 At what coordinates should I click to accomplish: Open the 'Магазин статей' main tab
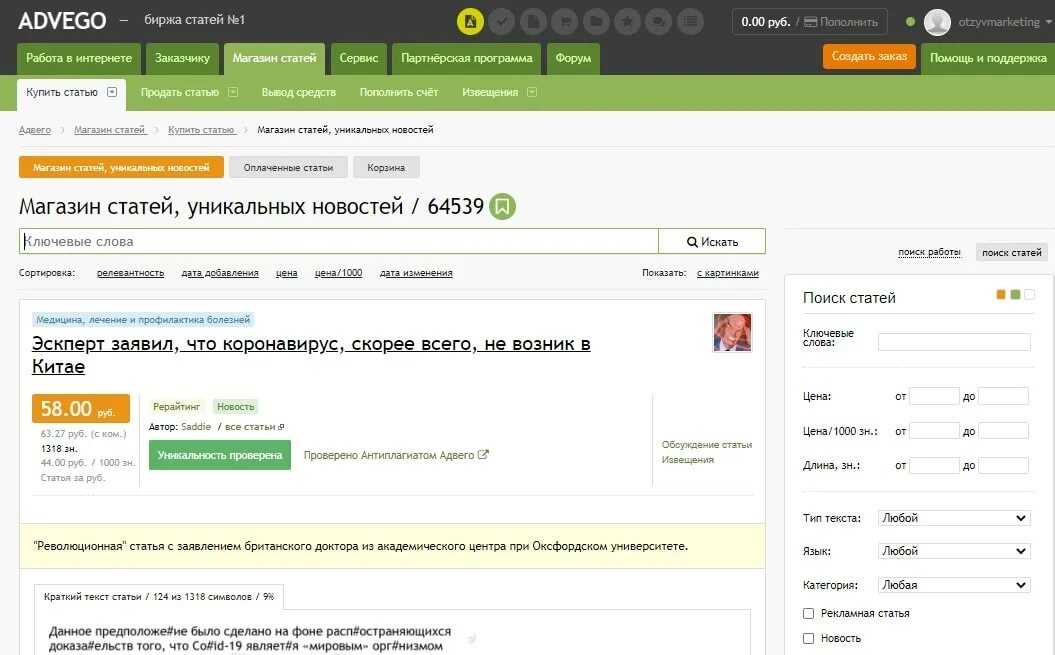[275, 59]
